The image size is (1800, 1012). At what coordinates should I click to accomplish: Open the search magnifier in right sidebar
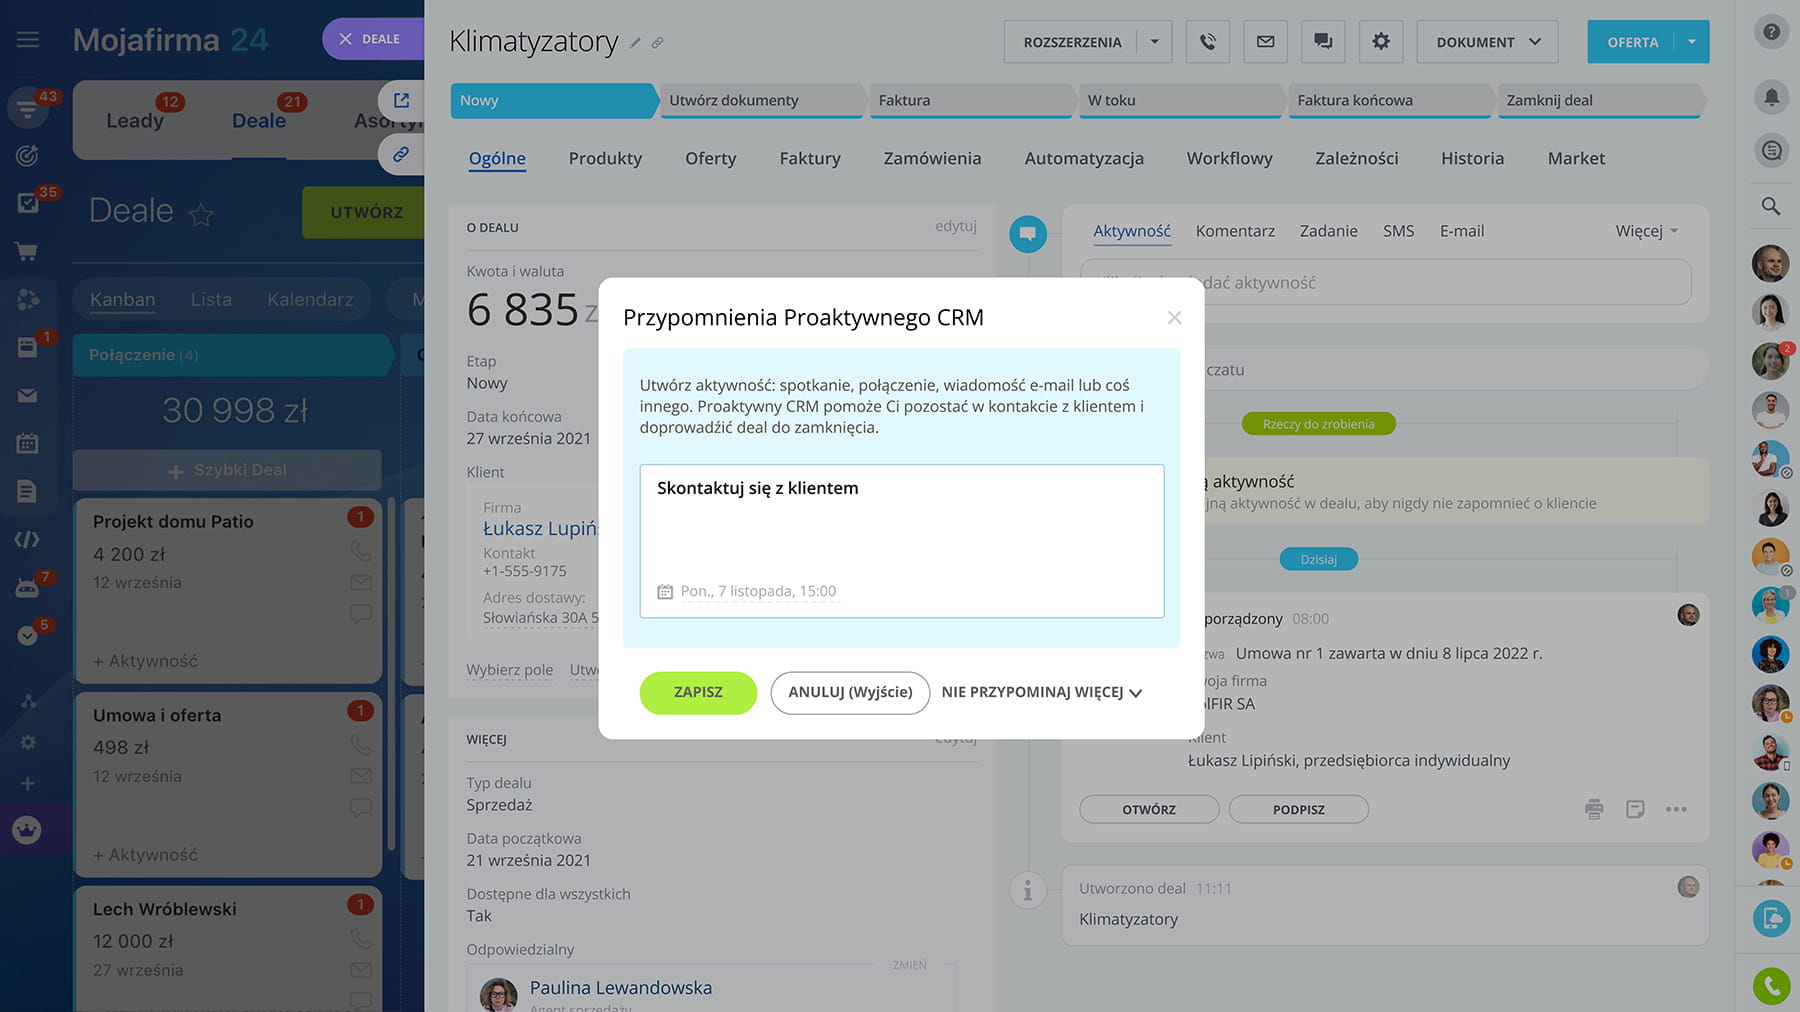pyautogui.click(x=1771, y=206)
